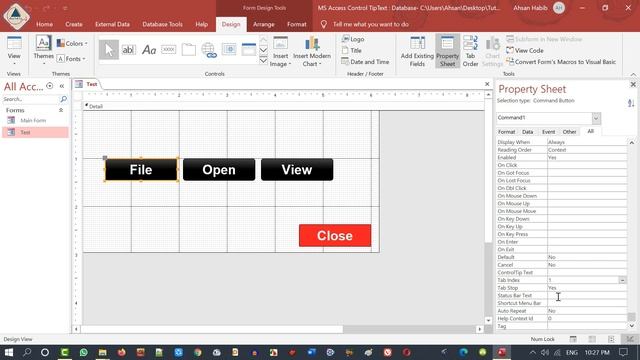Collapse the navigation pane with shutter arrow
This screenshot has height=360, width=640.
(62, 86)
